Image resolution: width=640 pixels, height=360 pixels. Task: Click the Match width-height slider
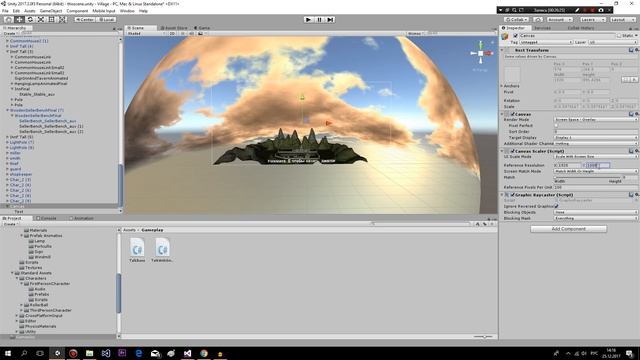588,177
